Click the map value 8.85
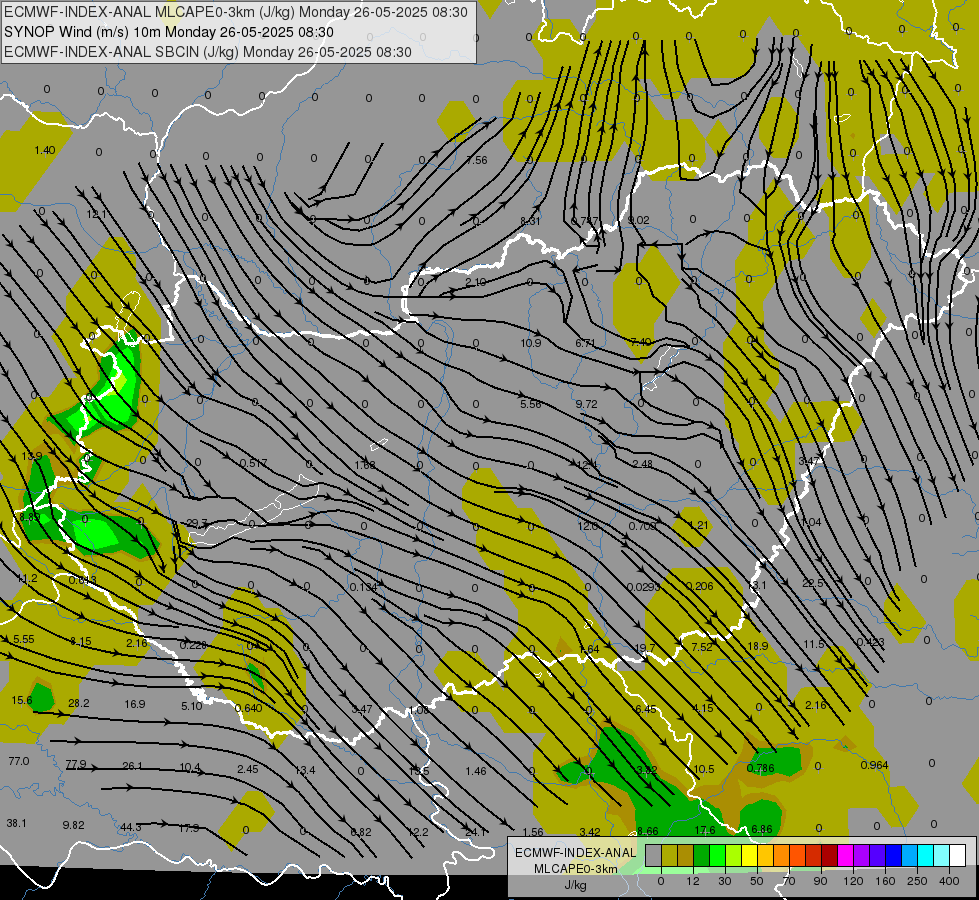 [29, 517]
